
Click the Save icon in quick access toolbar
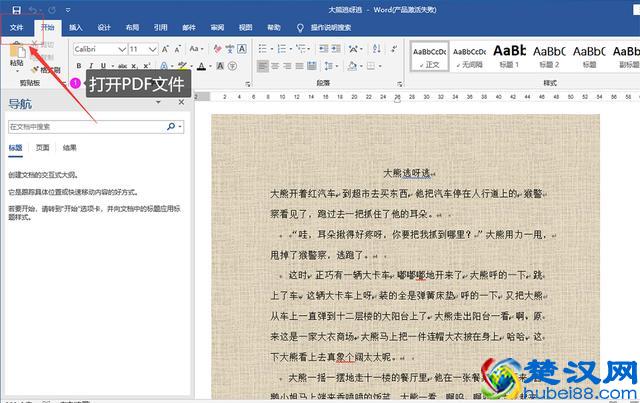point(16,10)
